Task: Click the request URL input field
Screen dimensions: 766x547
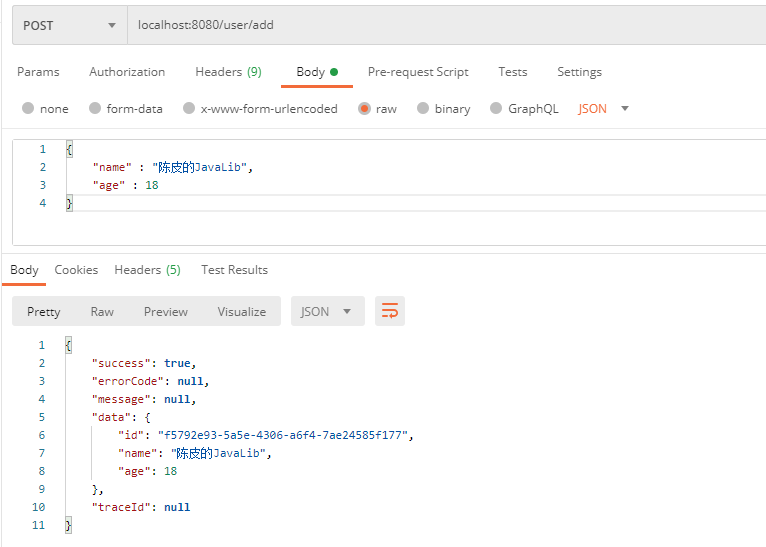Action: (440, 25)
